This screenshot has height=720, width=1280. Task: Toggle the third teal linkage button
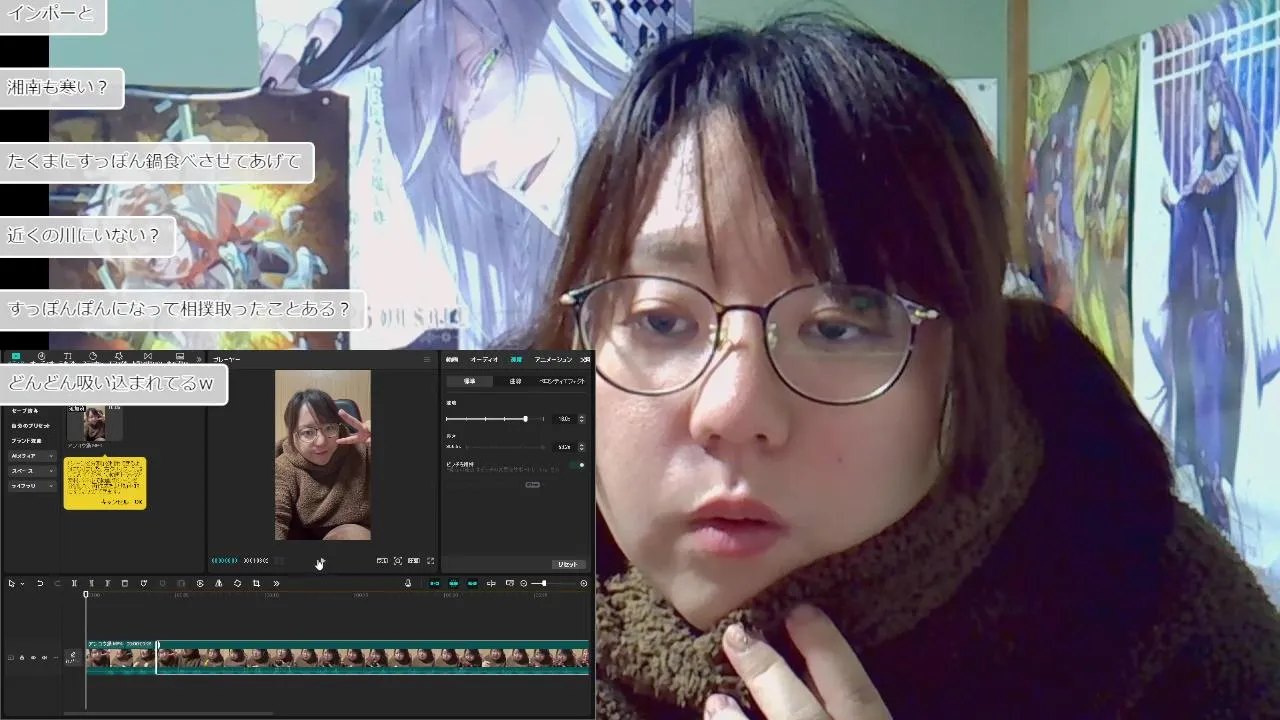(472, 583)
